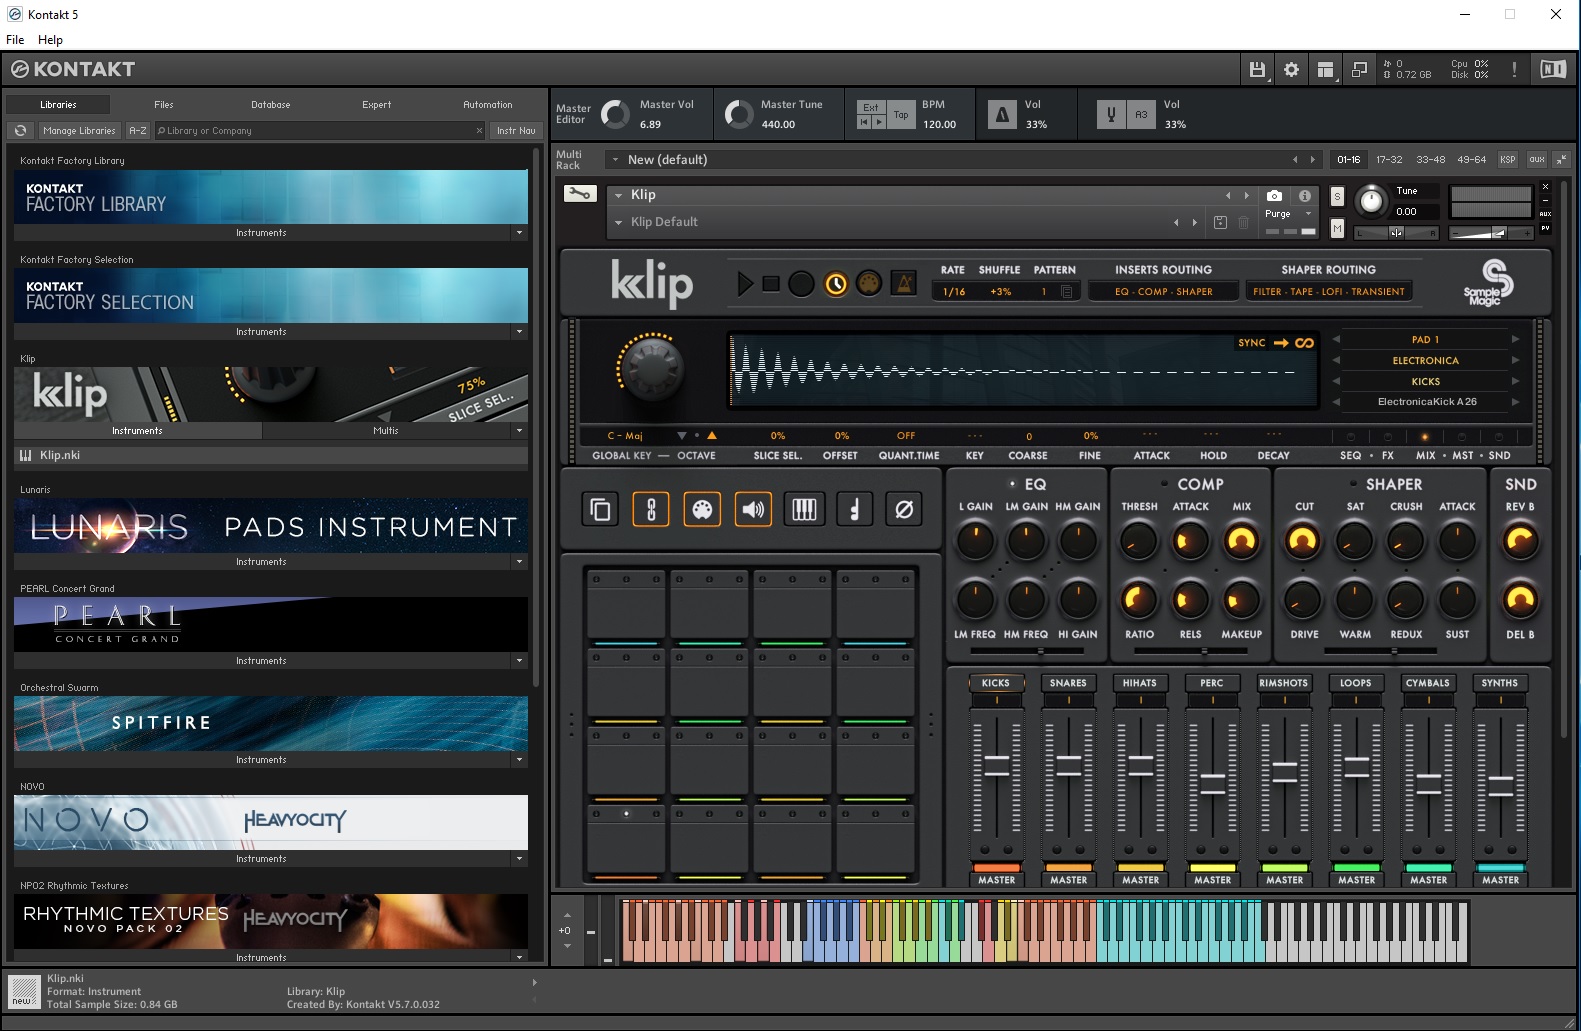Click the Instr Nav button

516,130
